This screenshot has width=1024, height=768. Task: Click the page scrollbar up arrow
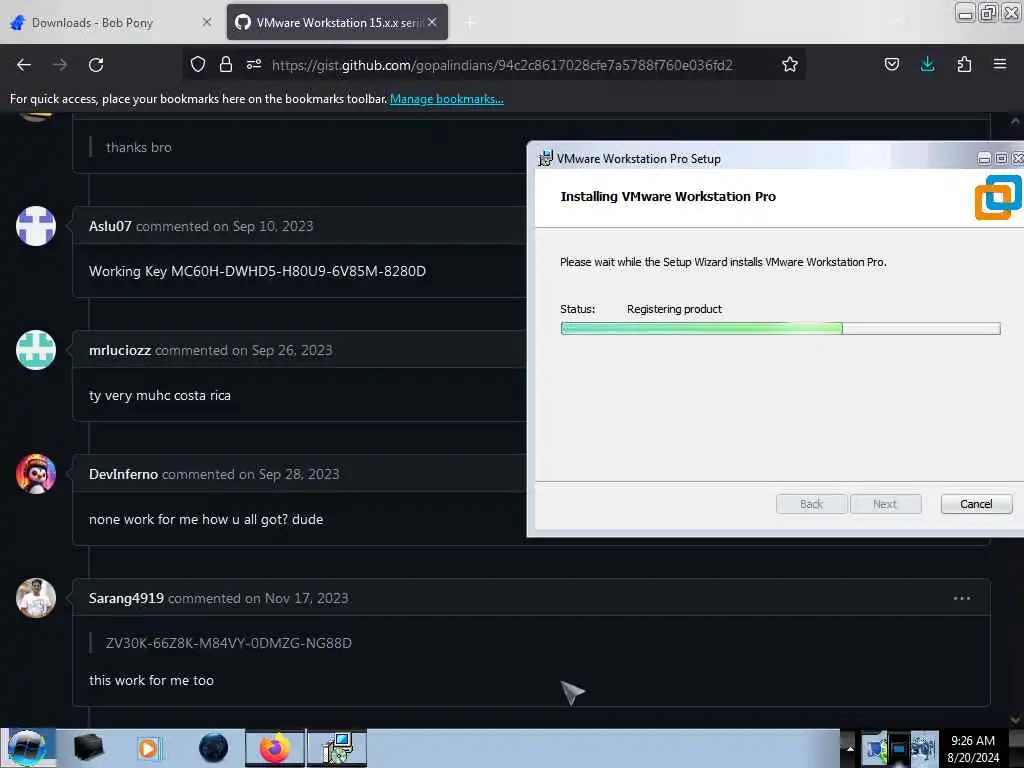click(1015, 121)
